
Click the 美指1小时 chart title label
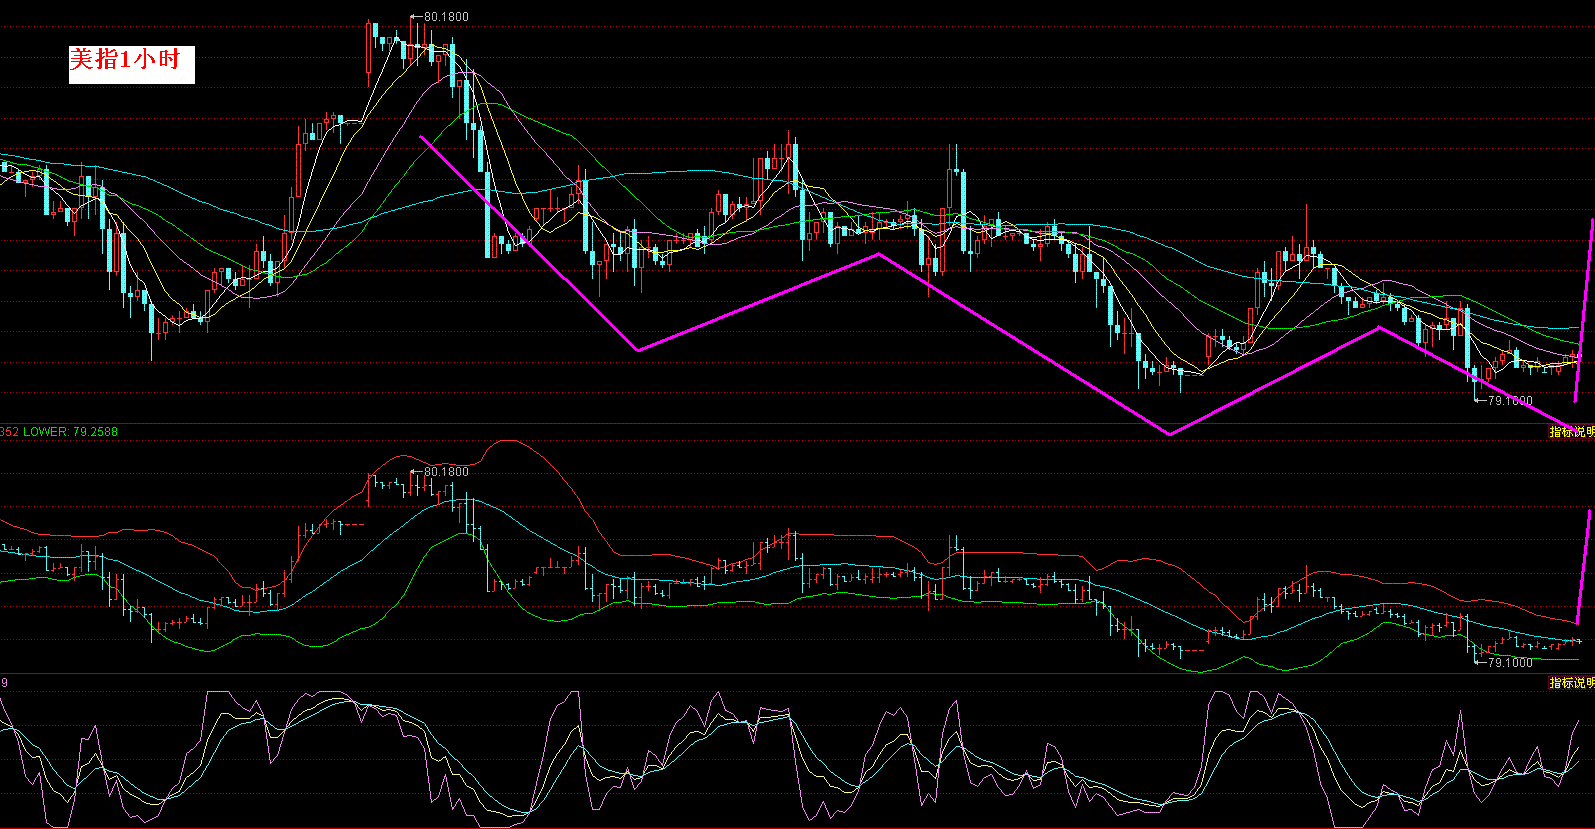[130, 62]
